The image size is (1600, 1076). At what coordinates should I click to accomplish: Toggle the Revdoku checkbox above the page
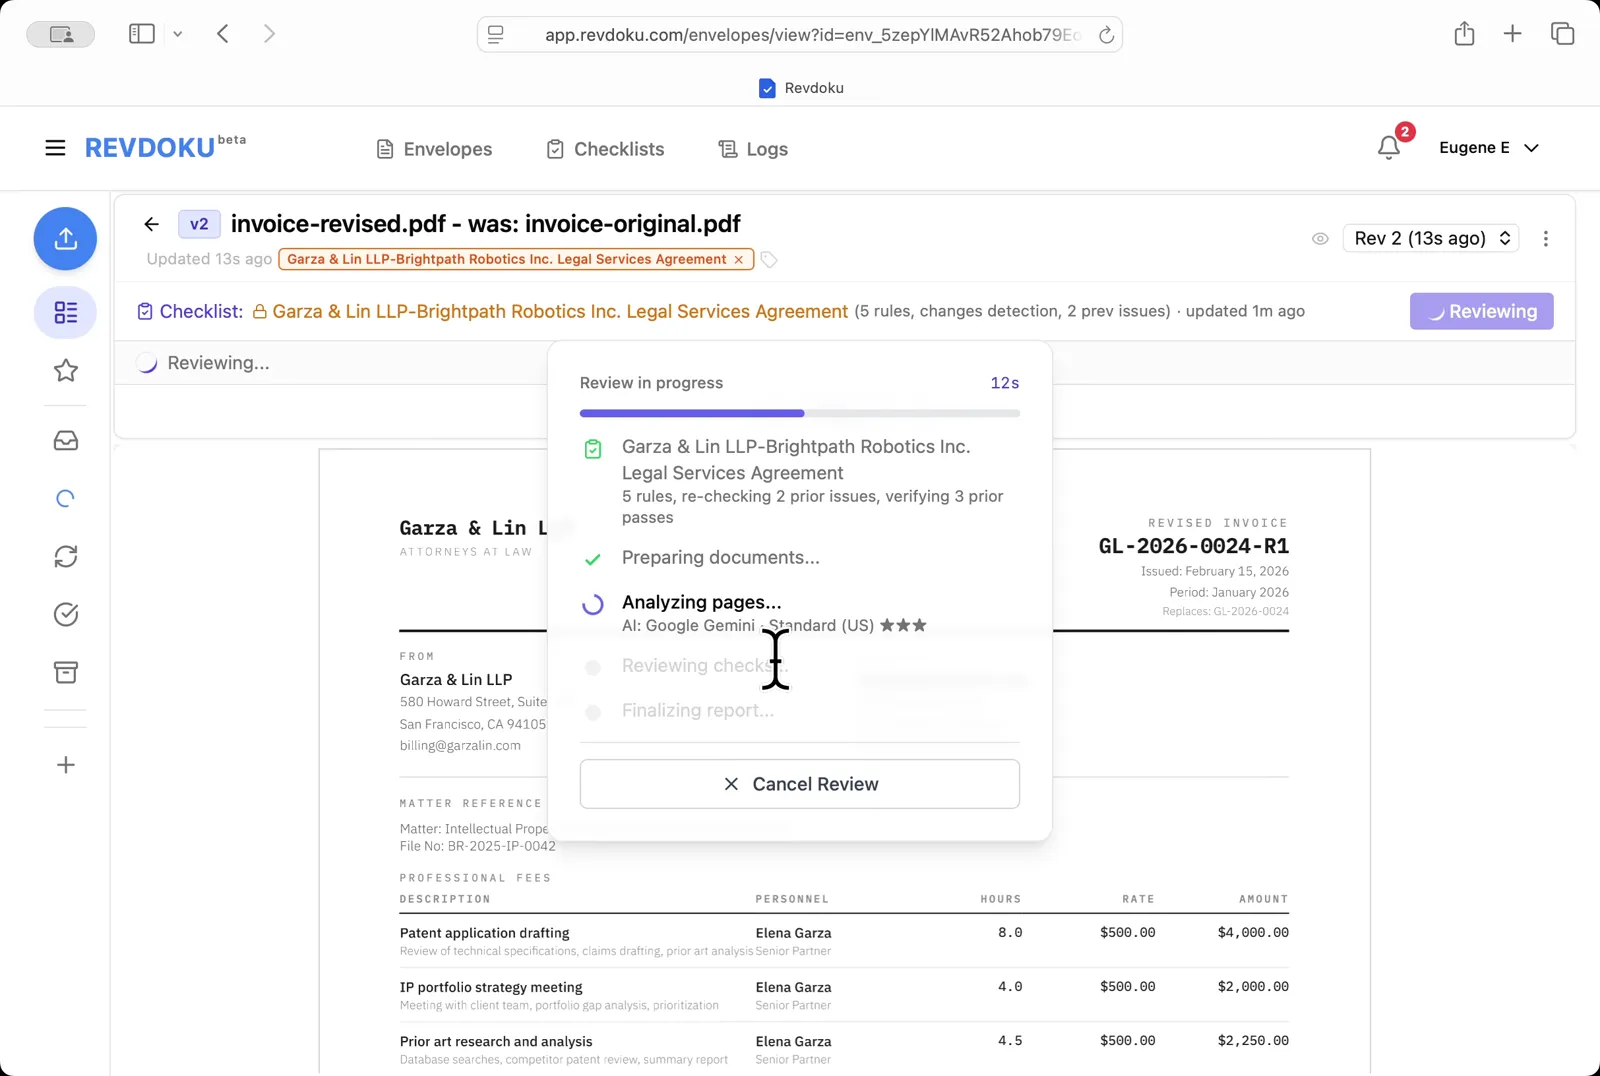pyautogui.click(x=767, y=88)
